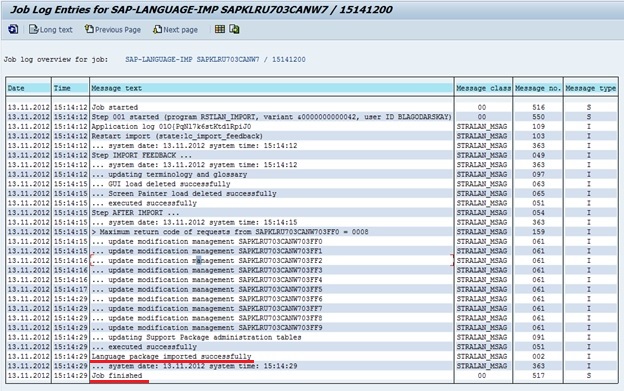Open Long text for the selected entry
624x391 pixels.
coord(51,29)
